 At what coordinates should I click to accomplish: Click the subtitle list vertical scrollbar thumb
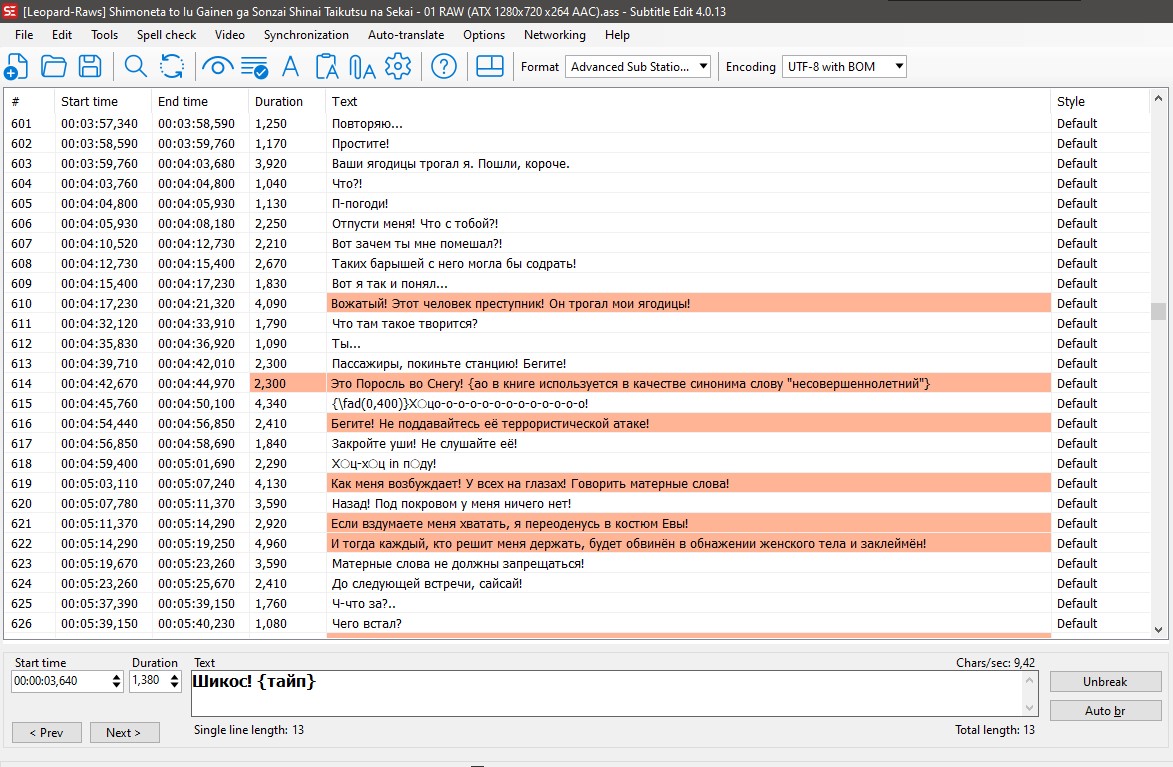1158,311
